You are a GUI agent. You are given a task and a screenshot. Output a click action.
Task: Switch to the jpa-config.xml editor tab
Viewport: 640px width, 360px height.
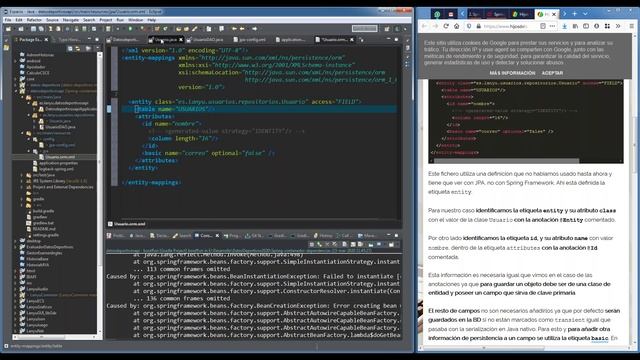tap(250, 40)
